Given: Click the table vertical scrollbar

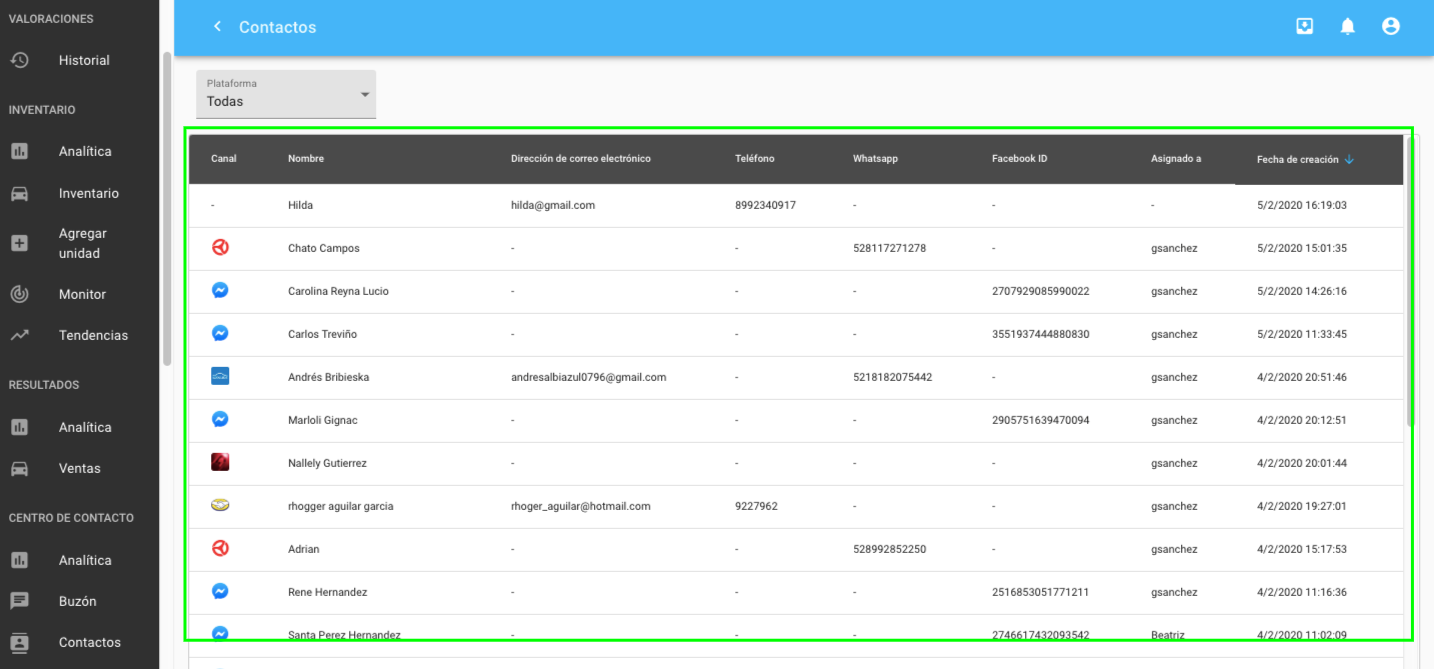Looking at the screenshot, I should (1411, 280).
